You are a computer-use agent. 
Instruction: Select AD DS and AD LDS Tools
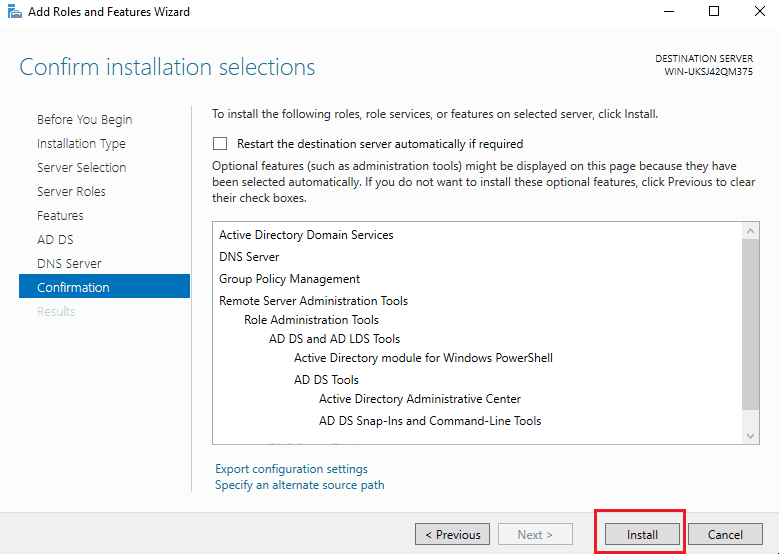pos(334,339)
